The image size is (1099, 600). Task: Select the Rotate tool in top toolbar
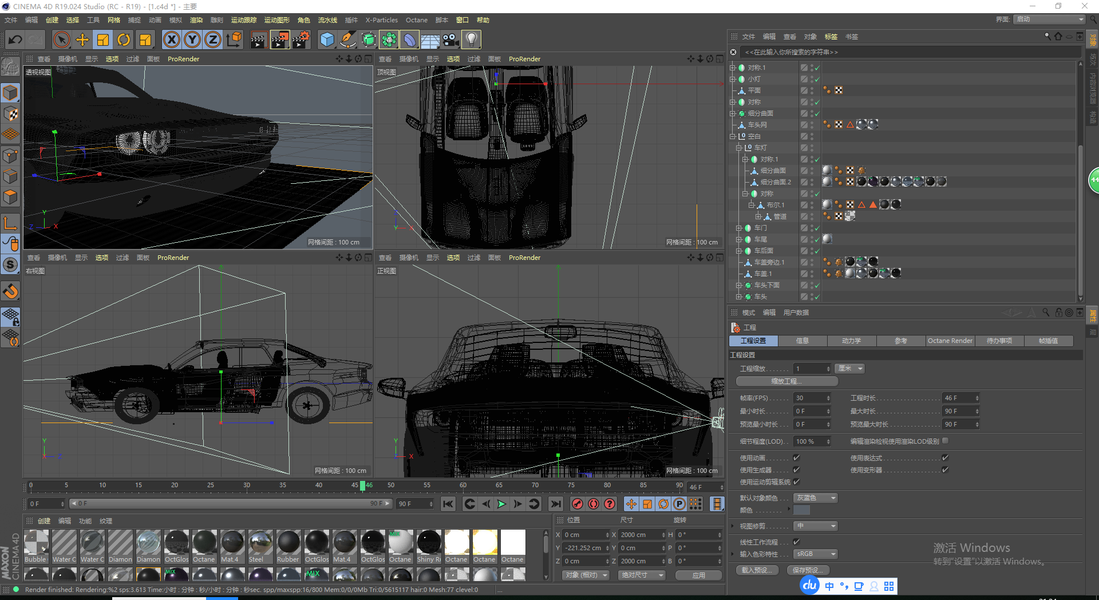point(124,40)
